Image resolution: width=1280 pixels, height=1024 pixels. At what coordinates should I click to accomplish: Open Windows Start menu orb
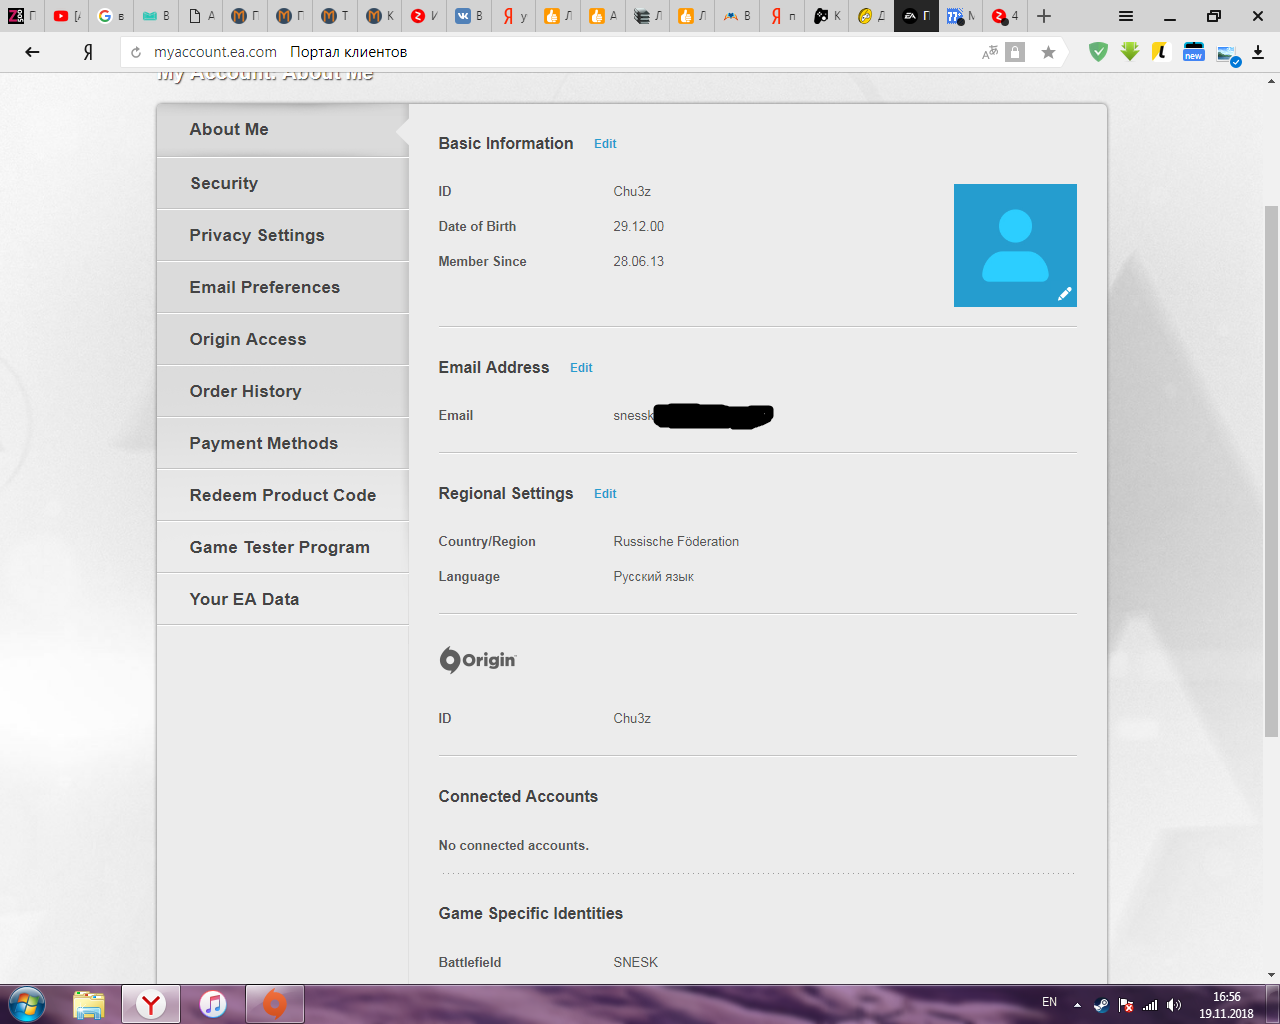point(27,1004)
